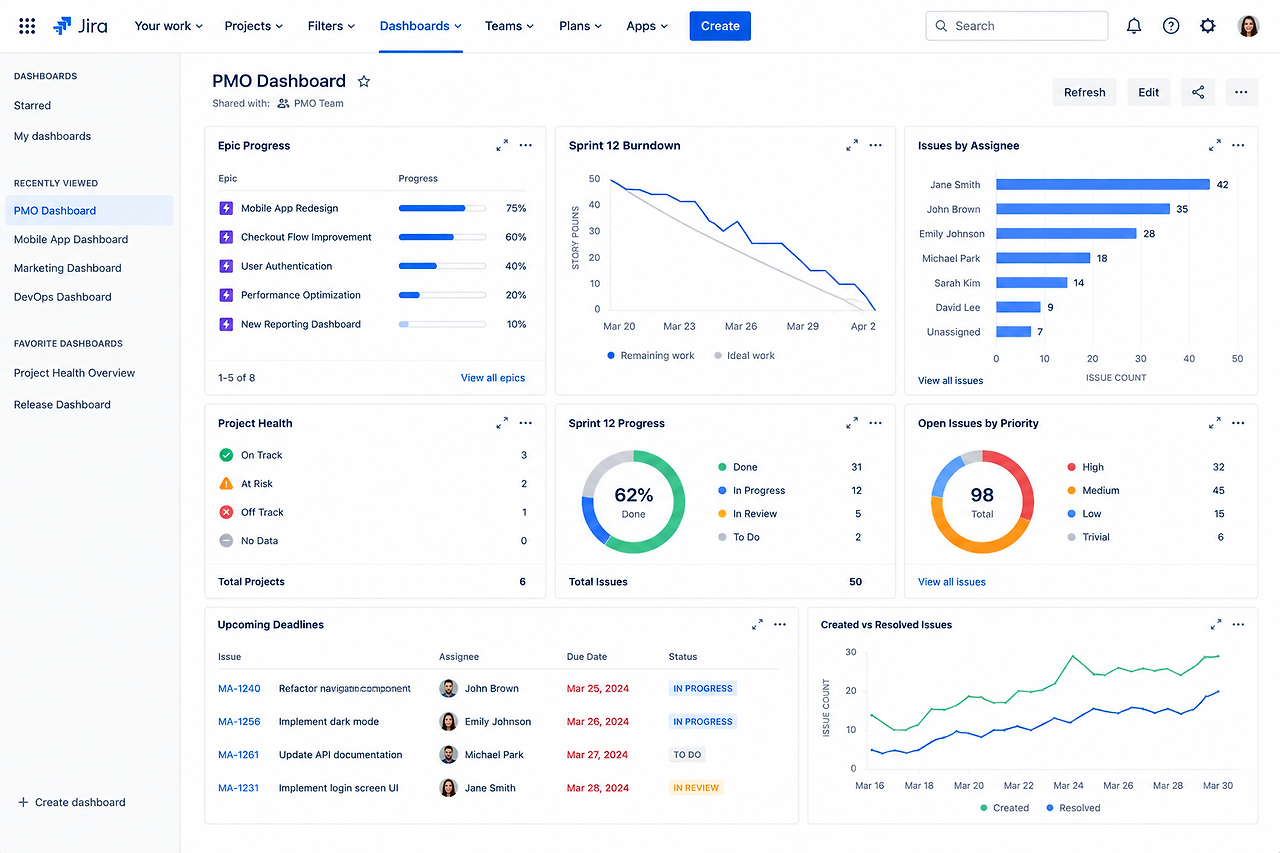Viewport: 1280px width, 853px height.
Task: Maximize Created vs Resolved Issues gadget
Action: pyautogui.click(x=1215, y=625)
